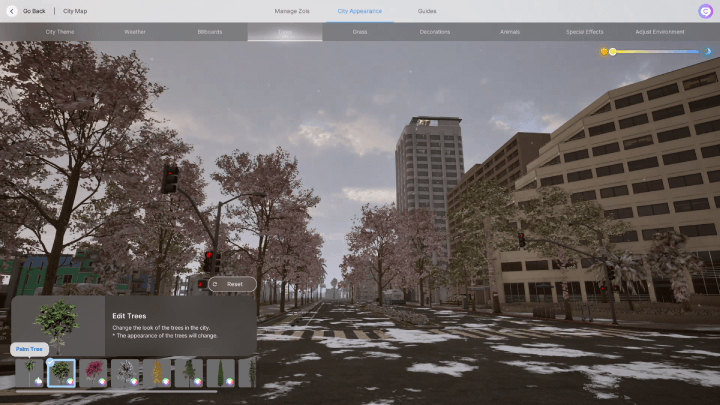Click the Go Back arrow icon
Screen dimensions: 720x405
(11, 10)
